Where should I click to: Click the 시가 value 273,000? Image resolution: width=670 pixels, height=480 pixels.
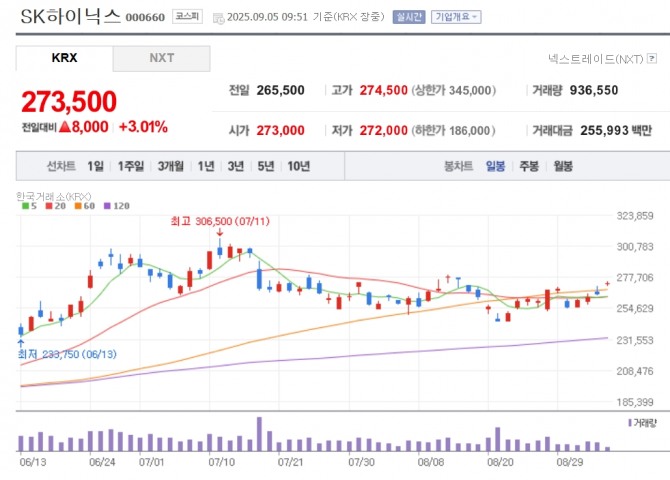coord(280,130)
